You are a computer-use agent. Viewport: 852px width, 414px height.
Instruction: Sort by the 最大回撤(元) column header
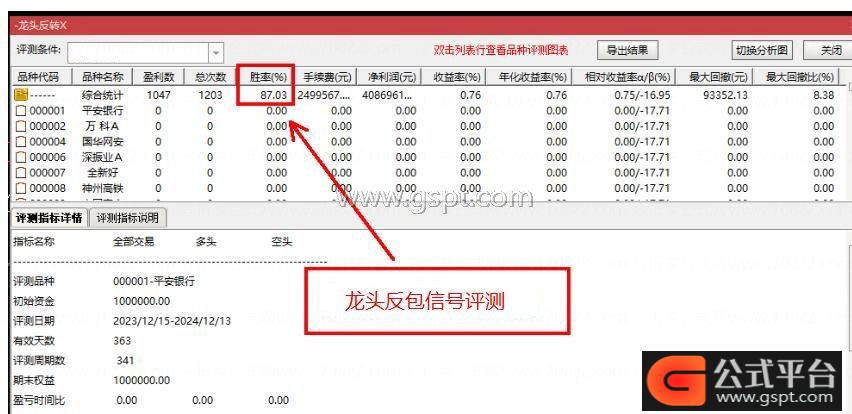[x=715, y=77]
